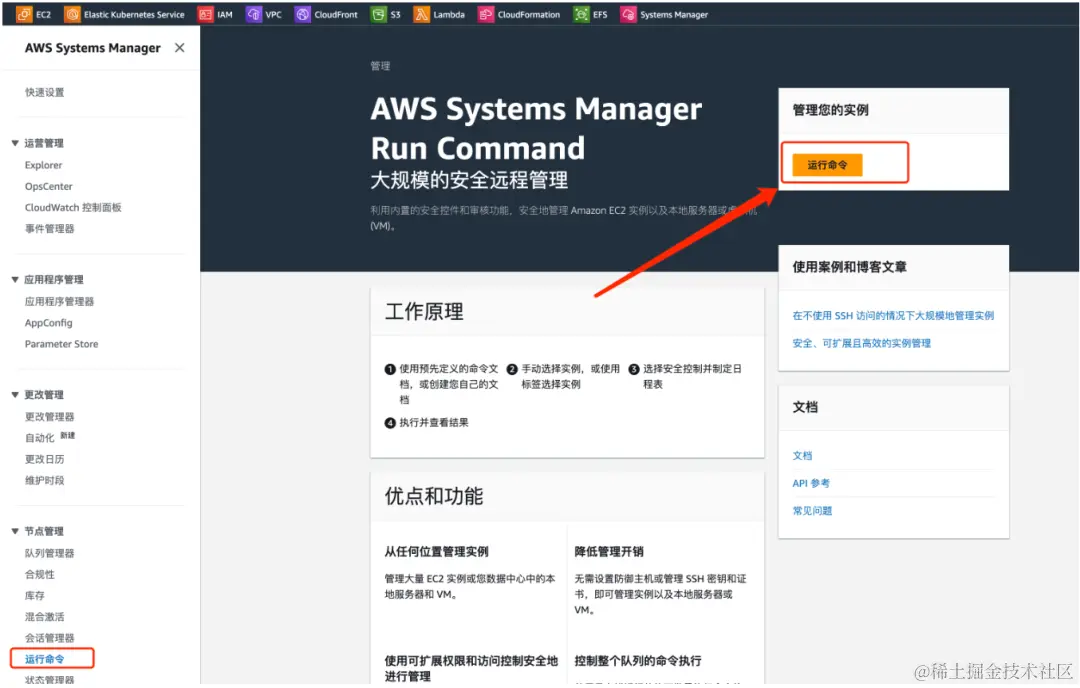Click the orange 运行命令 button
The width and height of the screenshot is (1080, 688).
(827, 165)
